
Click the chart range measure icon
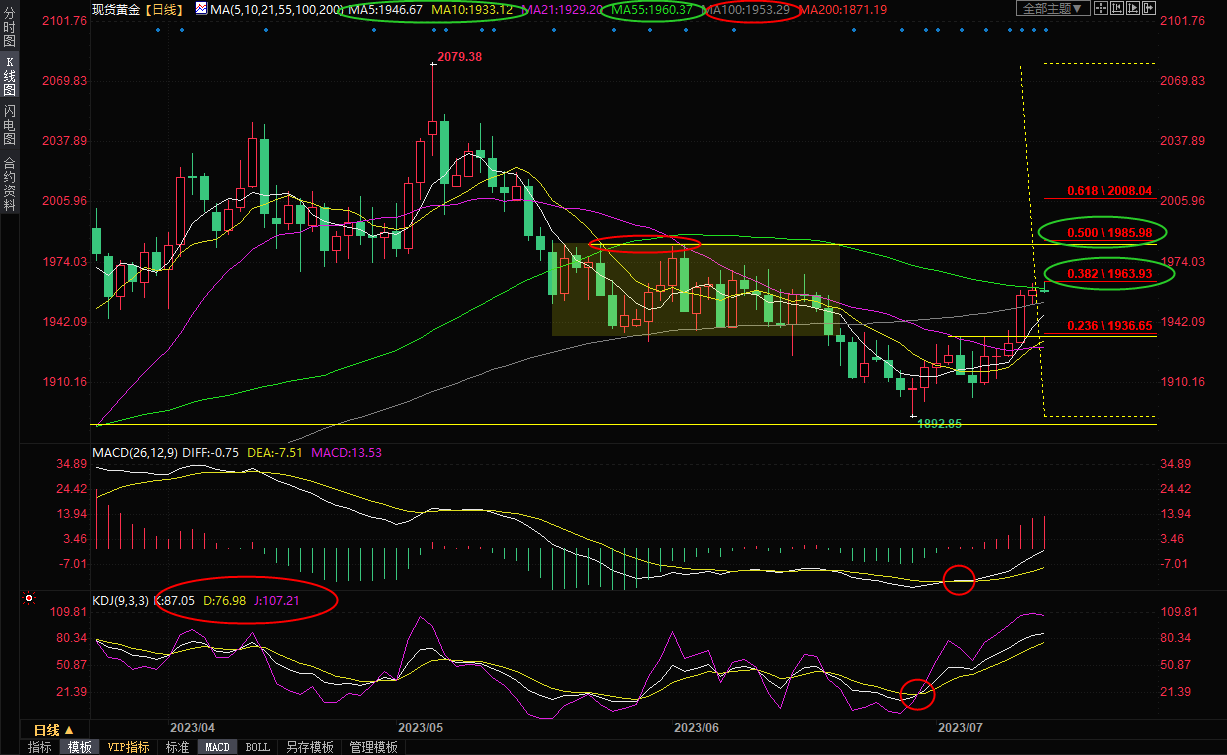tap(1119, 8)
